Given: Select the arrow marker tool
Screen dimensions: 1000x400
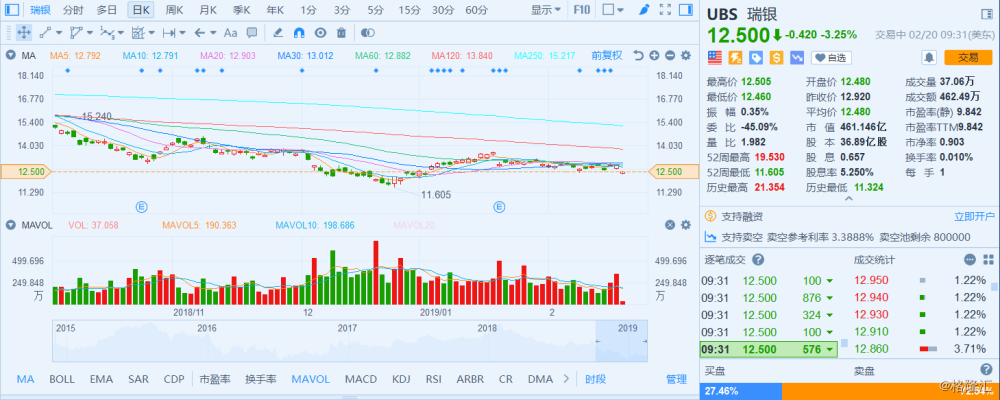Looking at the screenshot, I should click(199, 33).
